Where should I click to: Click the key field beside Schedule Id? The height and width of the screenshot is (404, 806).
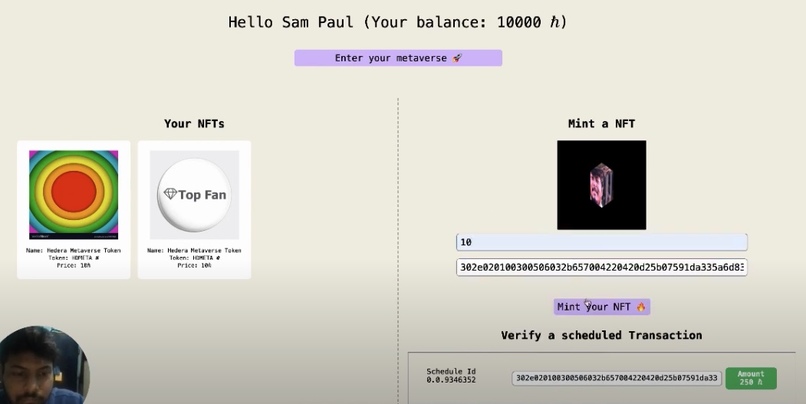pos(616,378)
